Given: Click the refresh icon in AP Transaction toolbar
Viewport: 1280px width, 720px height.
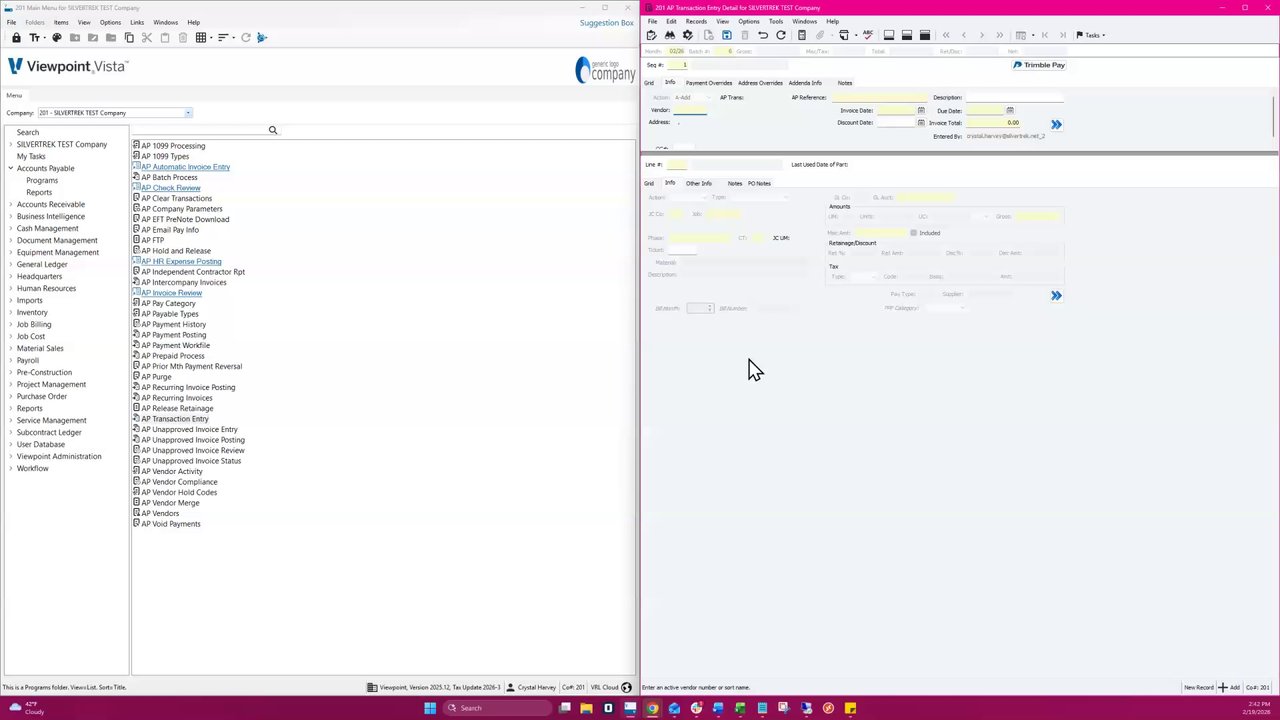Looking at the screenshot, I should [781, 35].
